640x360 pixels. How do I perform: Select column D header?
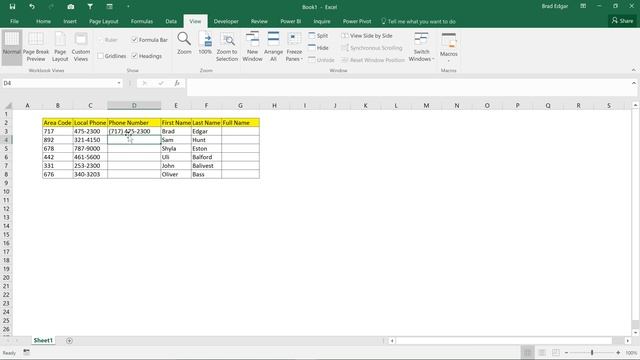(134, 105)
